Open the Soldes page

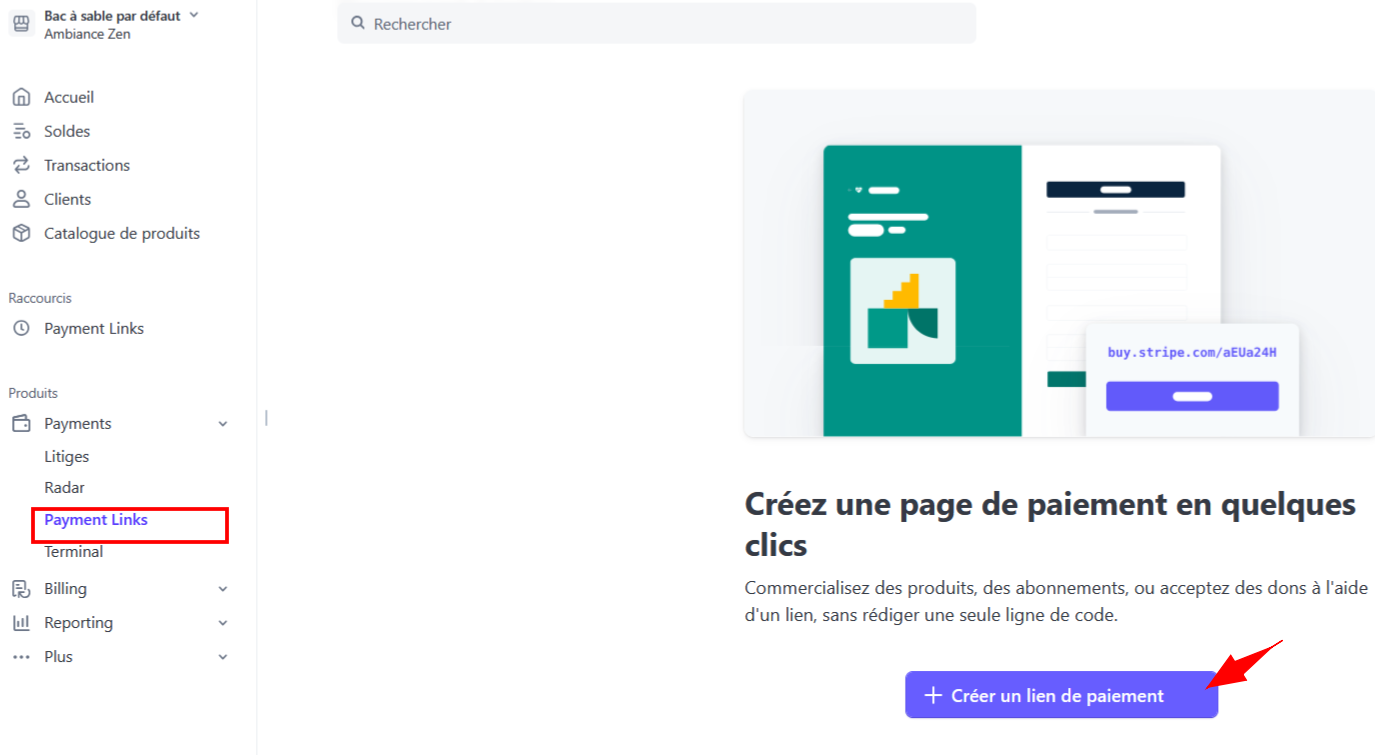point(67,132)
